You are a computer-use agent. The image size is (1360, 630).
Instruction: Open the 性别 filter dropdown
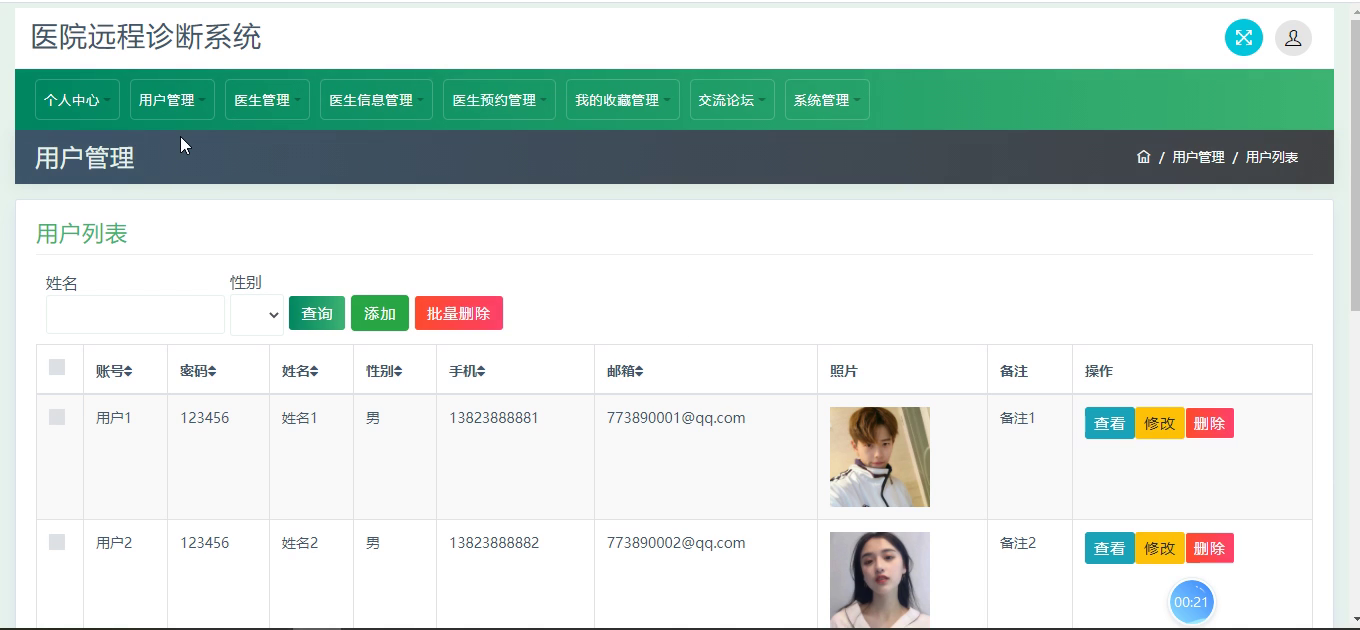[257, 314]
